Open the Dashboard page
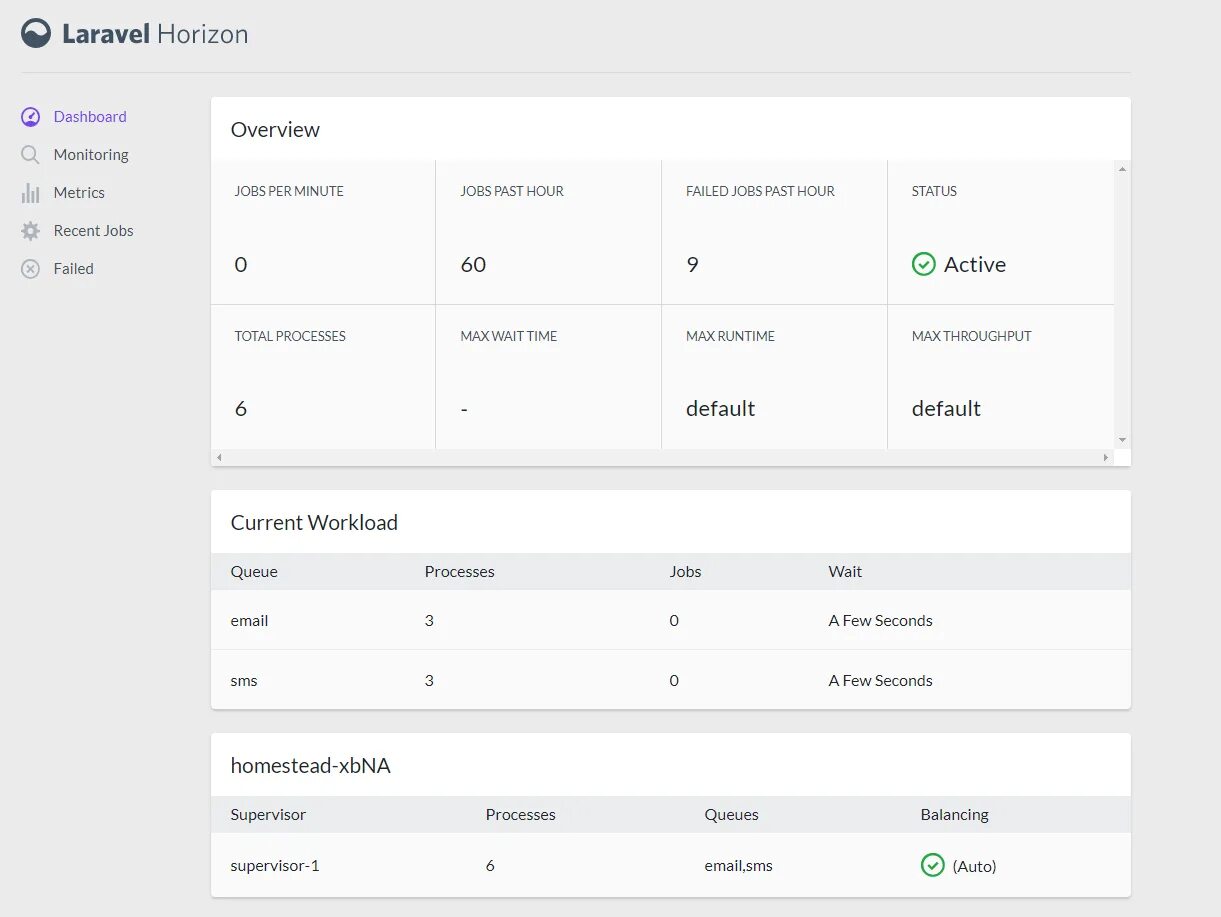 pyautogui.click(x=90, y=117)
